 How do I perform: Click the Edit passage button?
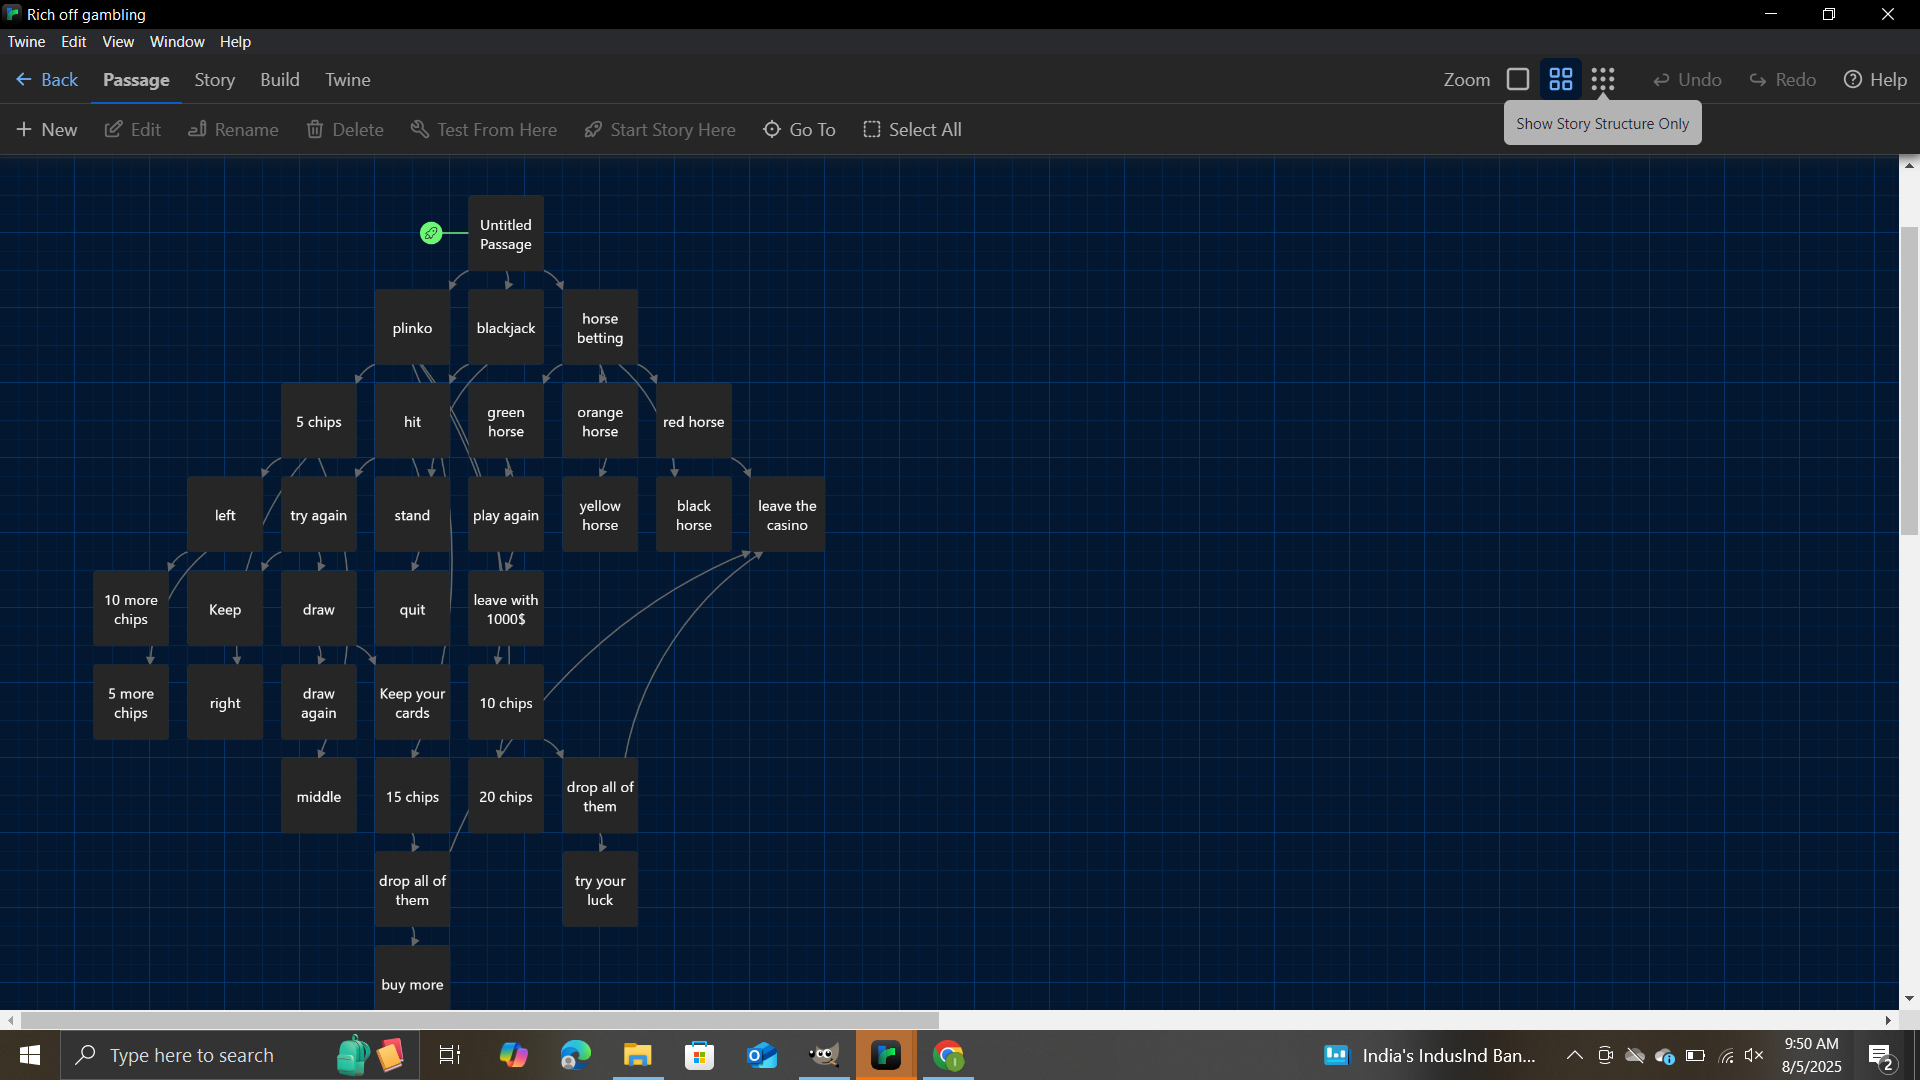[x=132, y=129]
